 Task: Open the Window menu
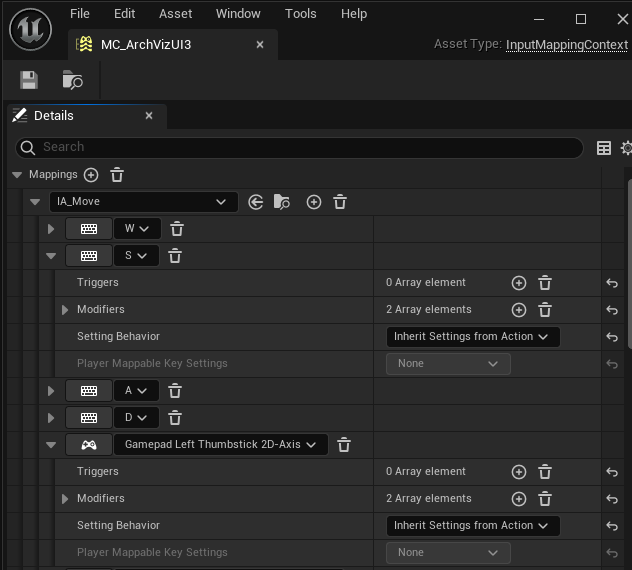(x=238, y=14)
